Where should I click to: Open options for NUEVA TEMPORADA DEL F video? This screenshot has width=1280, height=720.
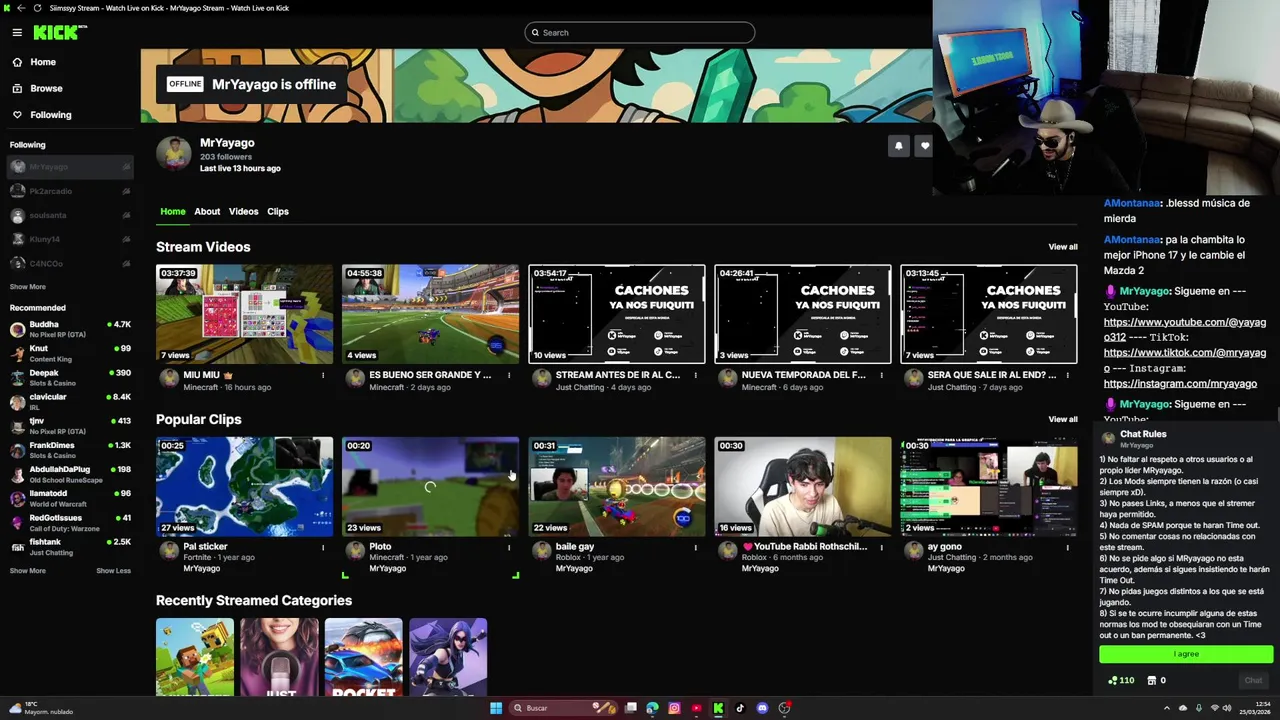tap(881, 375)
